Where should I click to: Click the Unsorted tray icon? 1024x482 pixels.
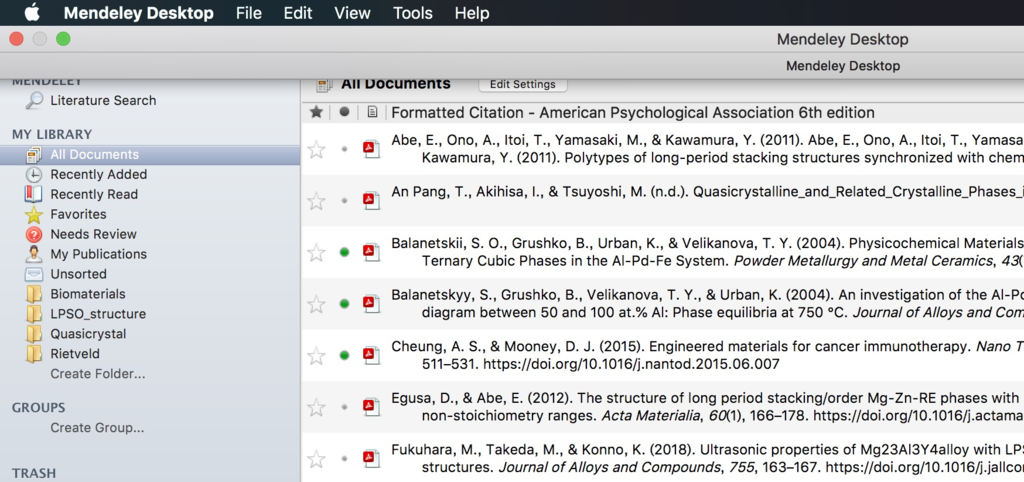pos(33,274)
